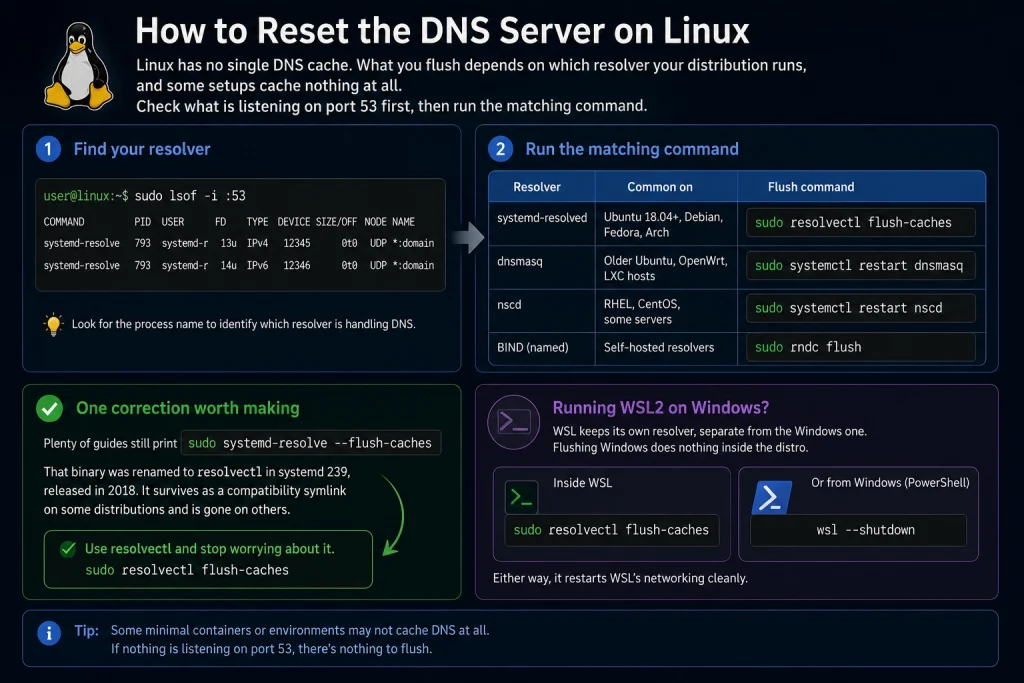This screenshot has height=683, width=1024.
Task: Click the sudo systemctl restart nscd command
Action: 861,308
